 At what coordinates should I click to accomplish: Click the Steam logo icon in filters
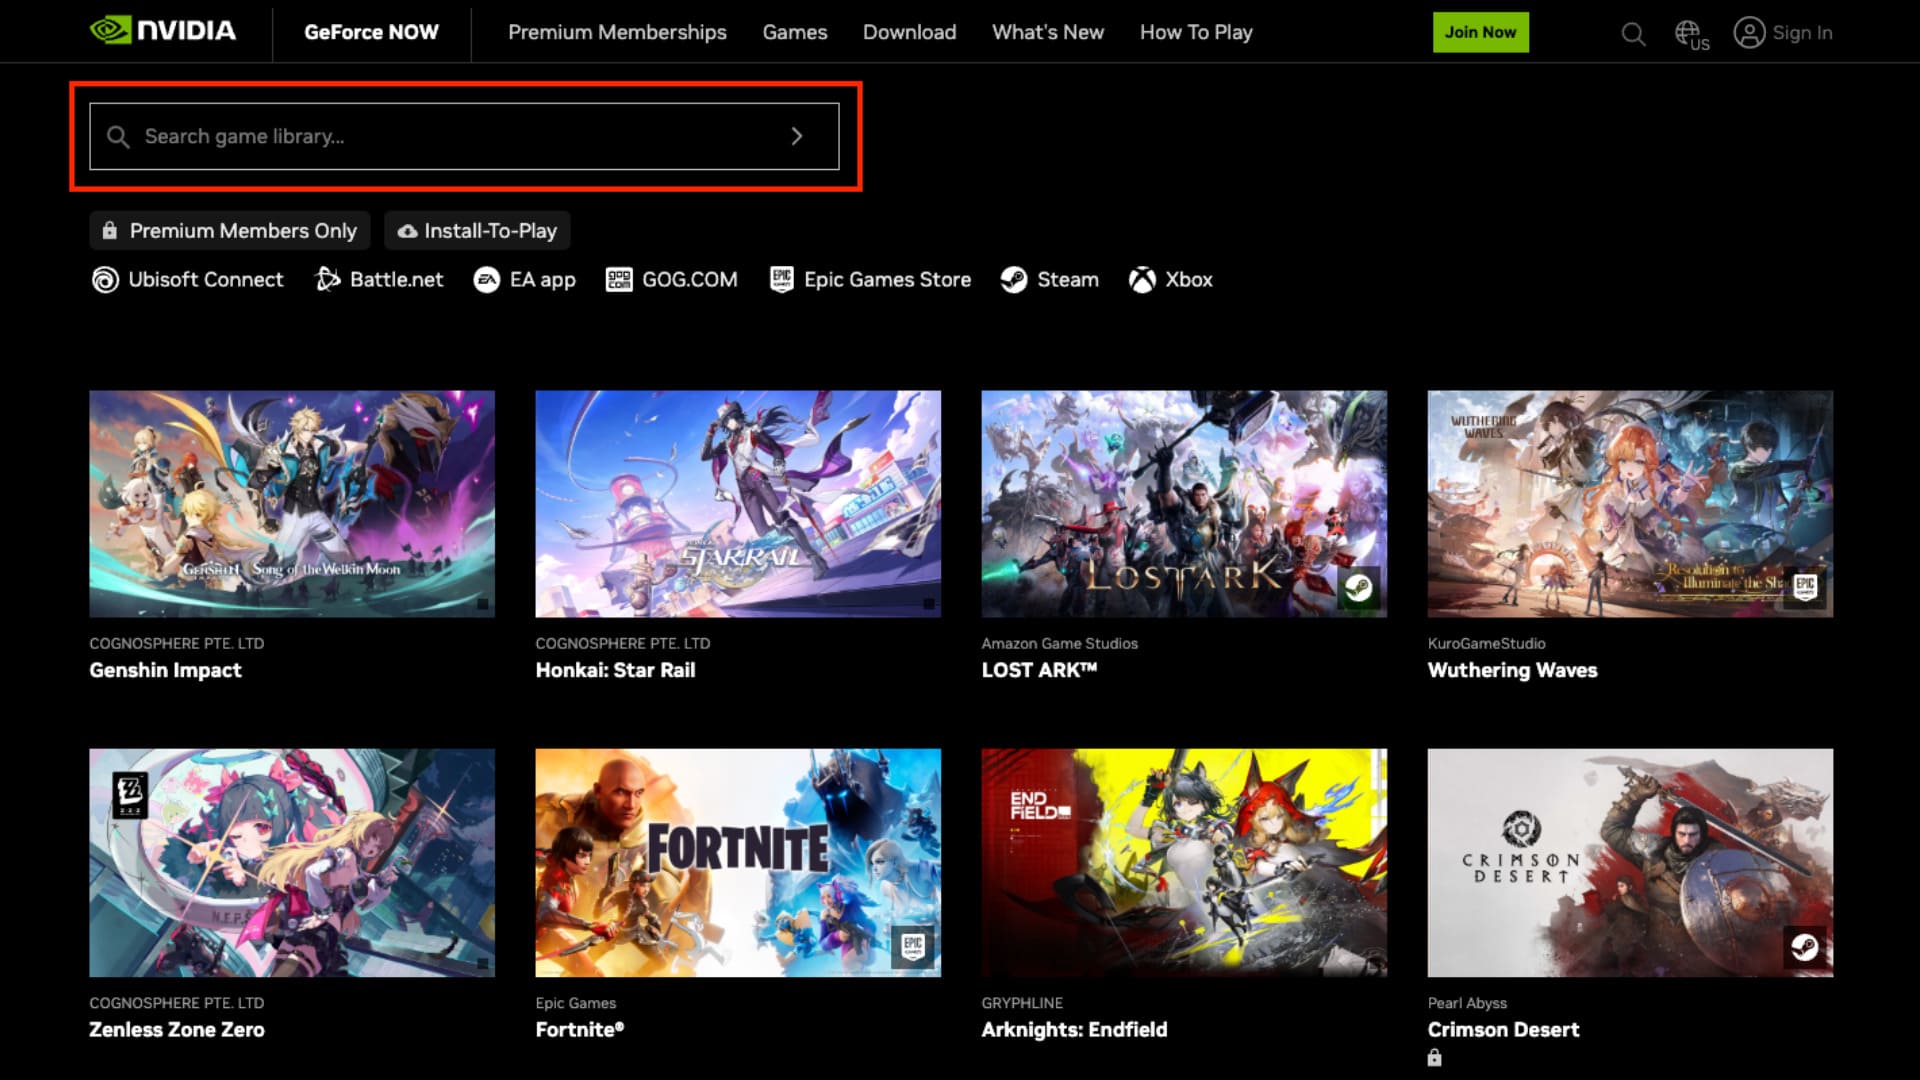1014,280
